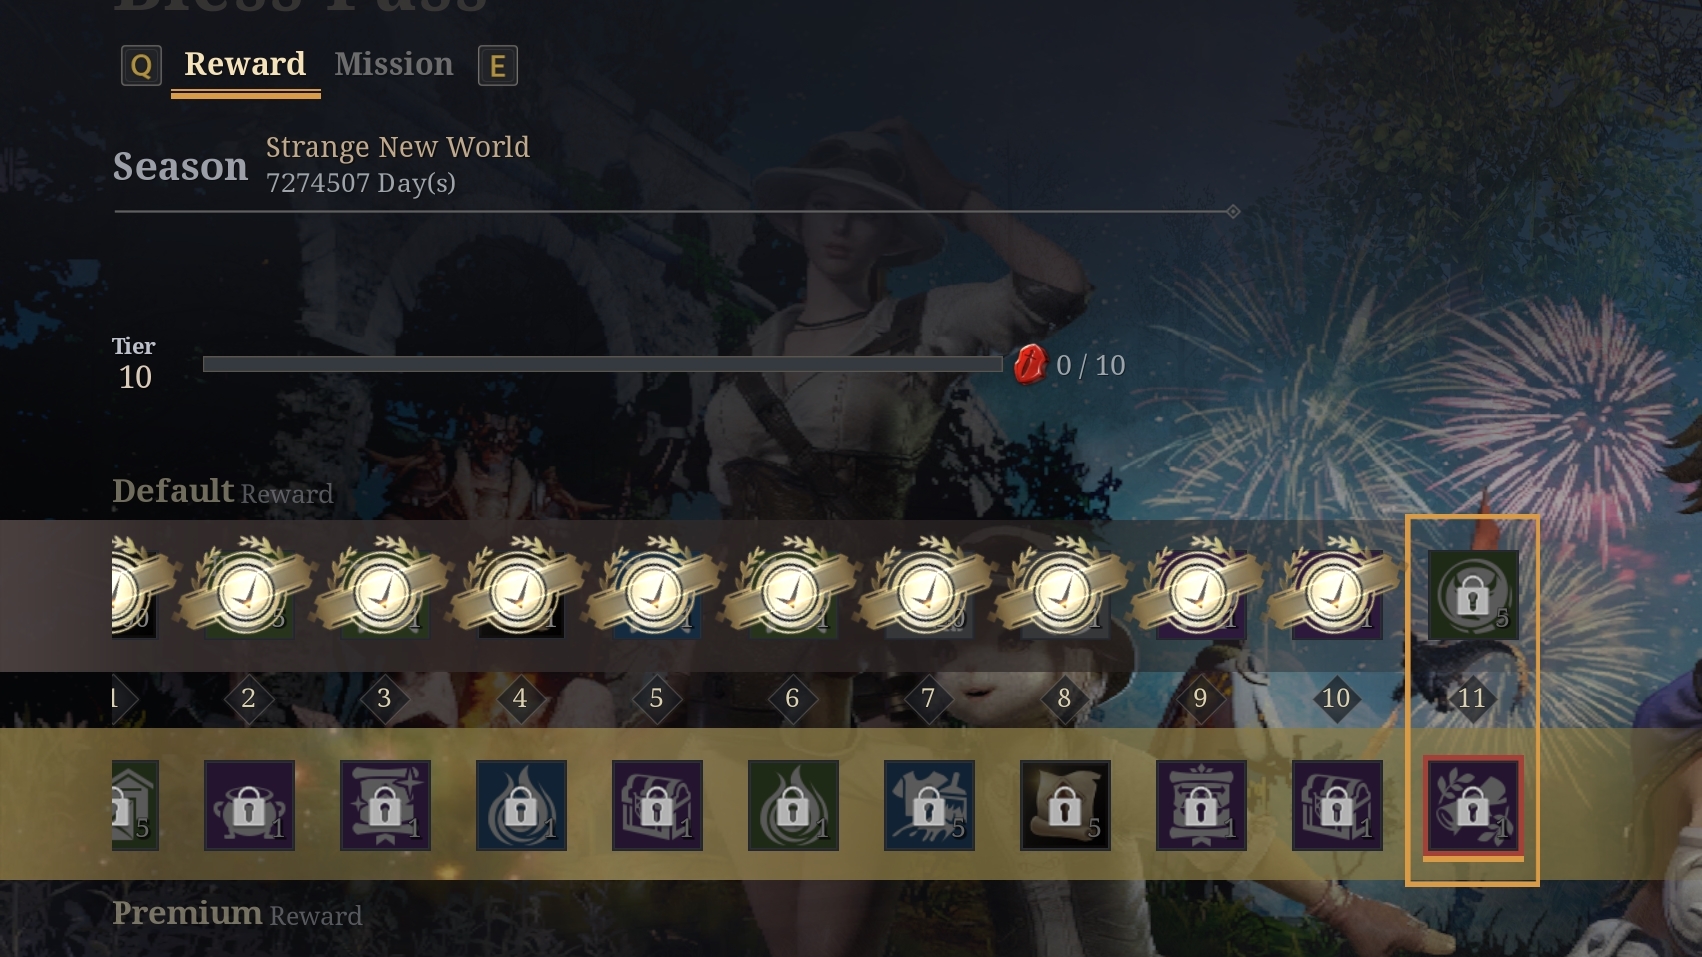
Task: Click the tier 10 diamond marker
Action: [1336, 698]
